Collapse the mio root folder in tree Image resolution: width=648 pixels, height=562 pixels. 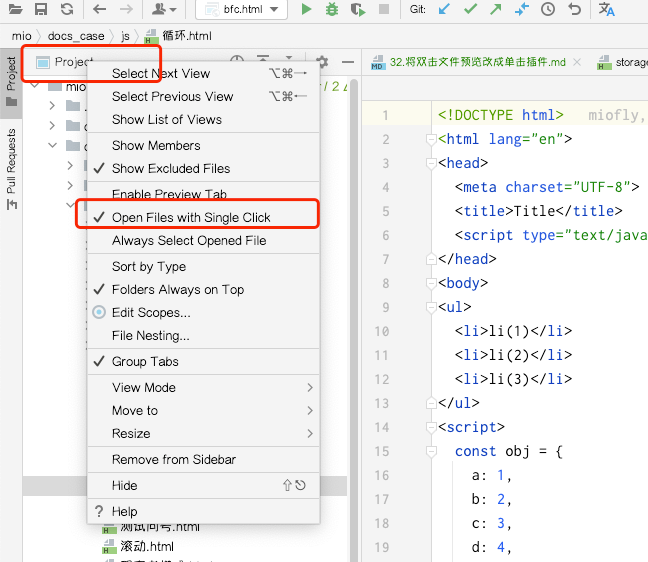point(36,87)
